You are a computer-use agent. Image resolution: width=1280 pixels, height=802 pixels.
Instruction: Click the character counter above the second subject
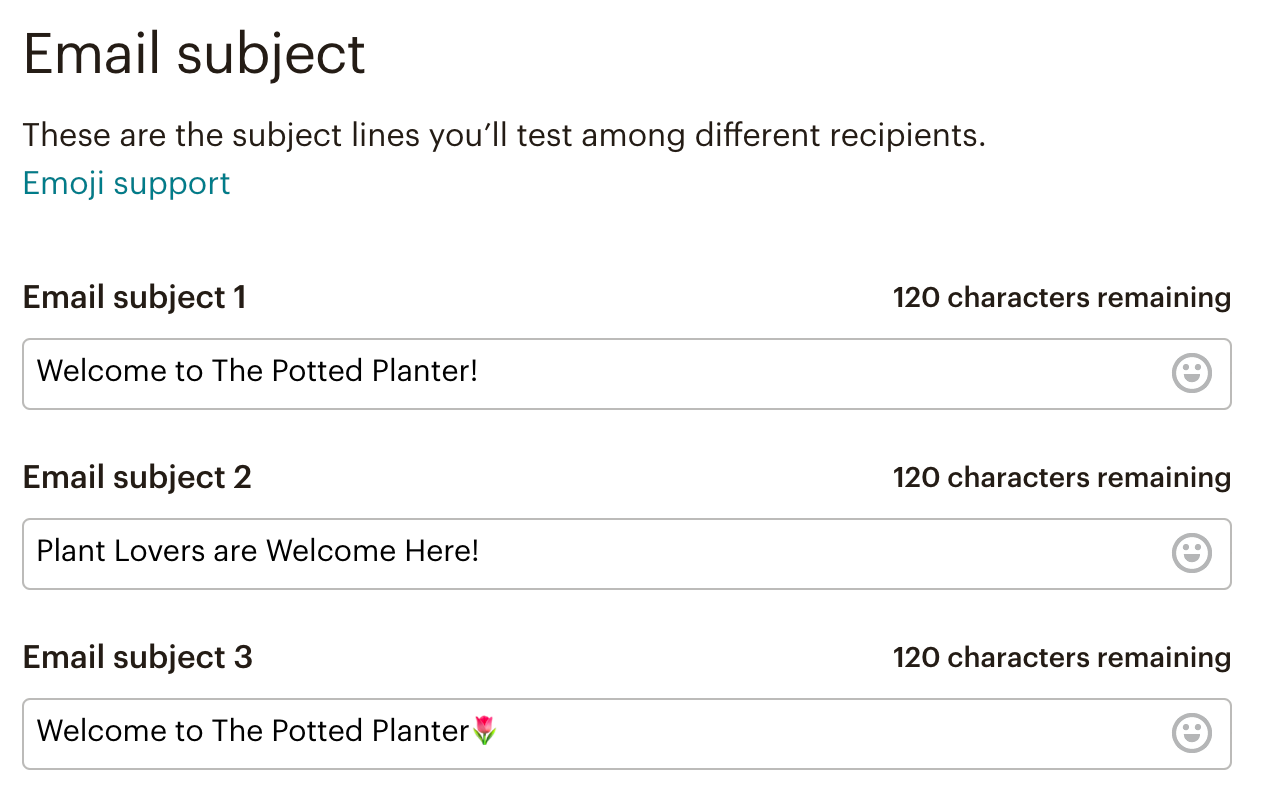coord(1062,477)
